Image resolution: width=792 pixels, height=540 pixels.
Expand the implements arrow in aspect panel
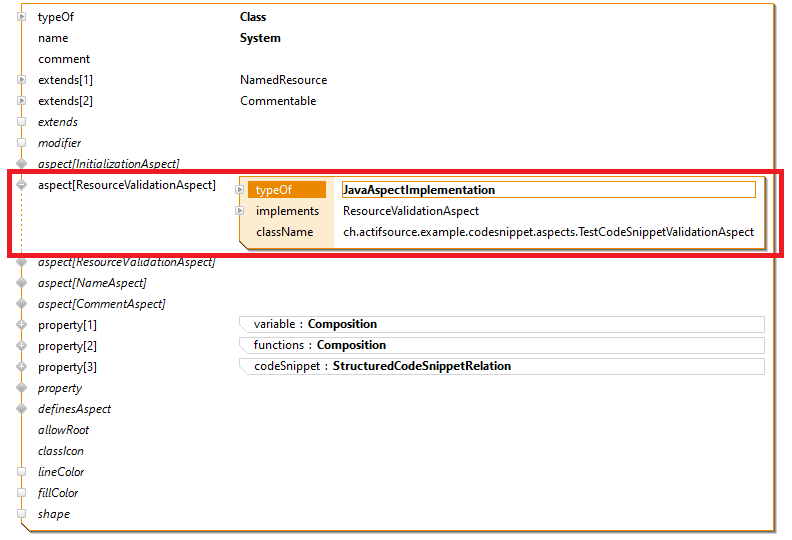(x=239, y=211)
